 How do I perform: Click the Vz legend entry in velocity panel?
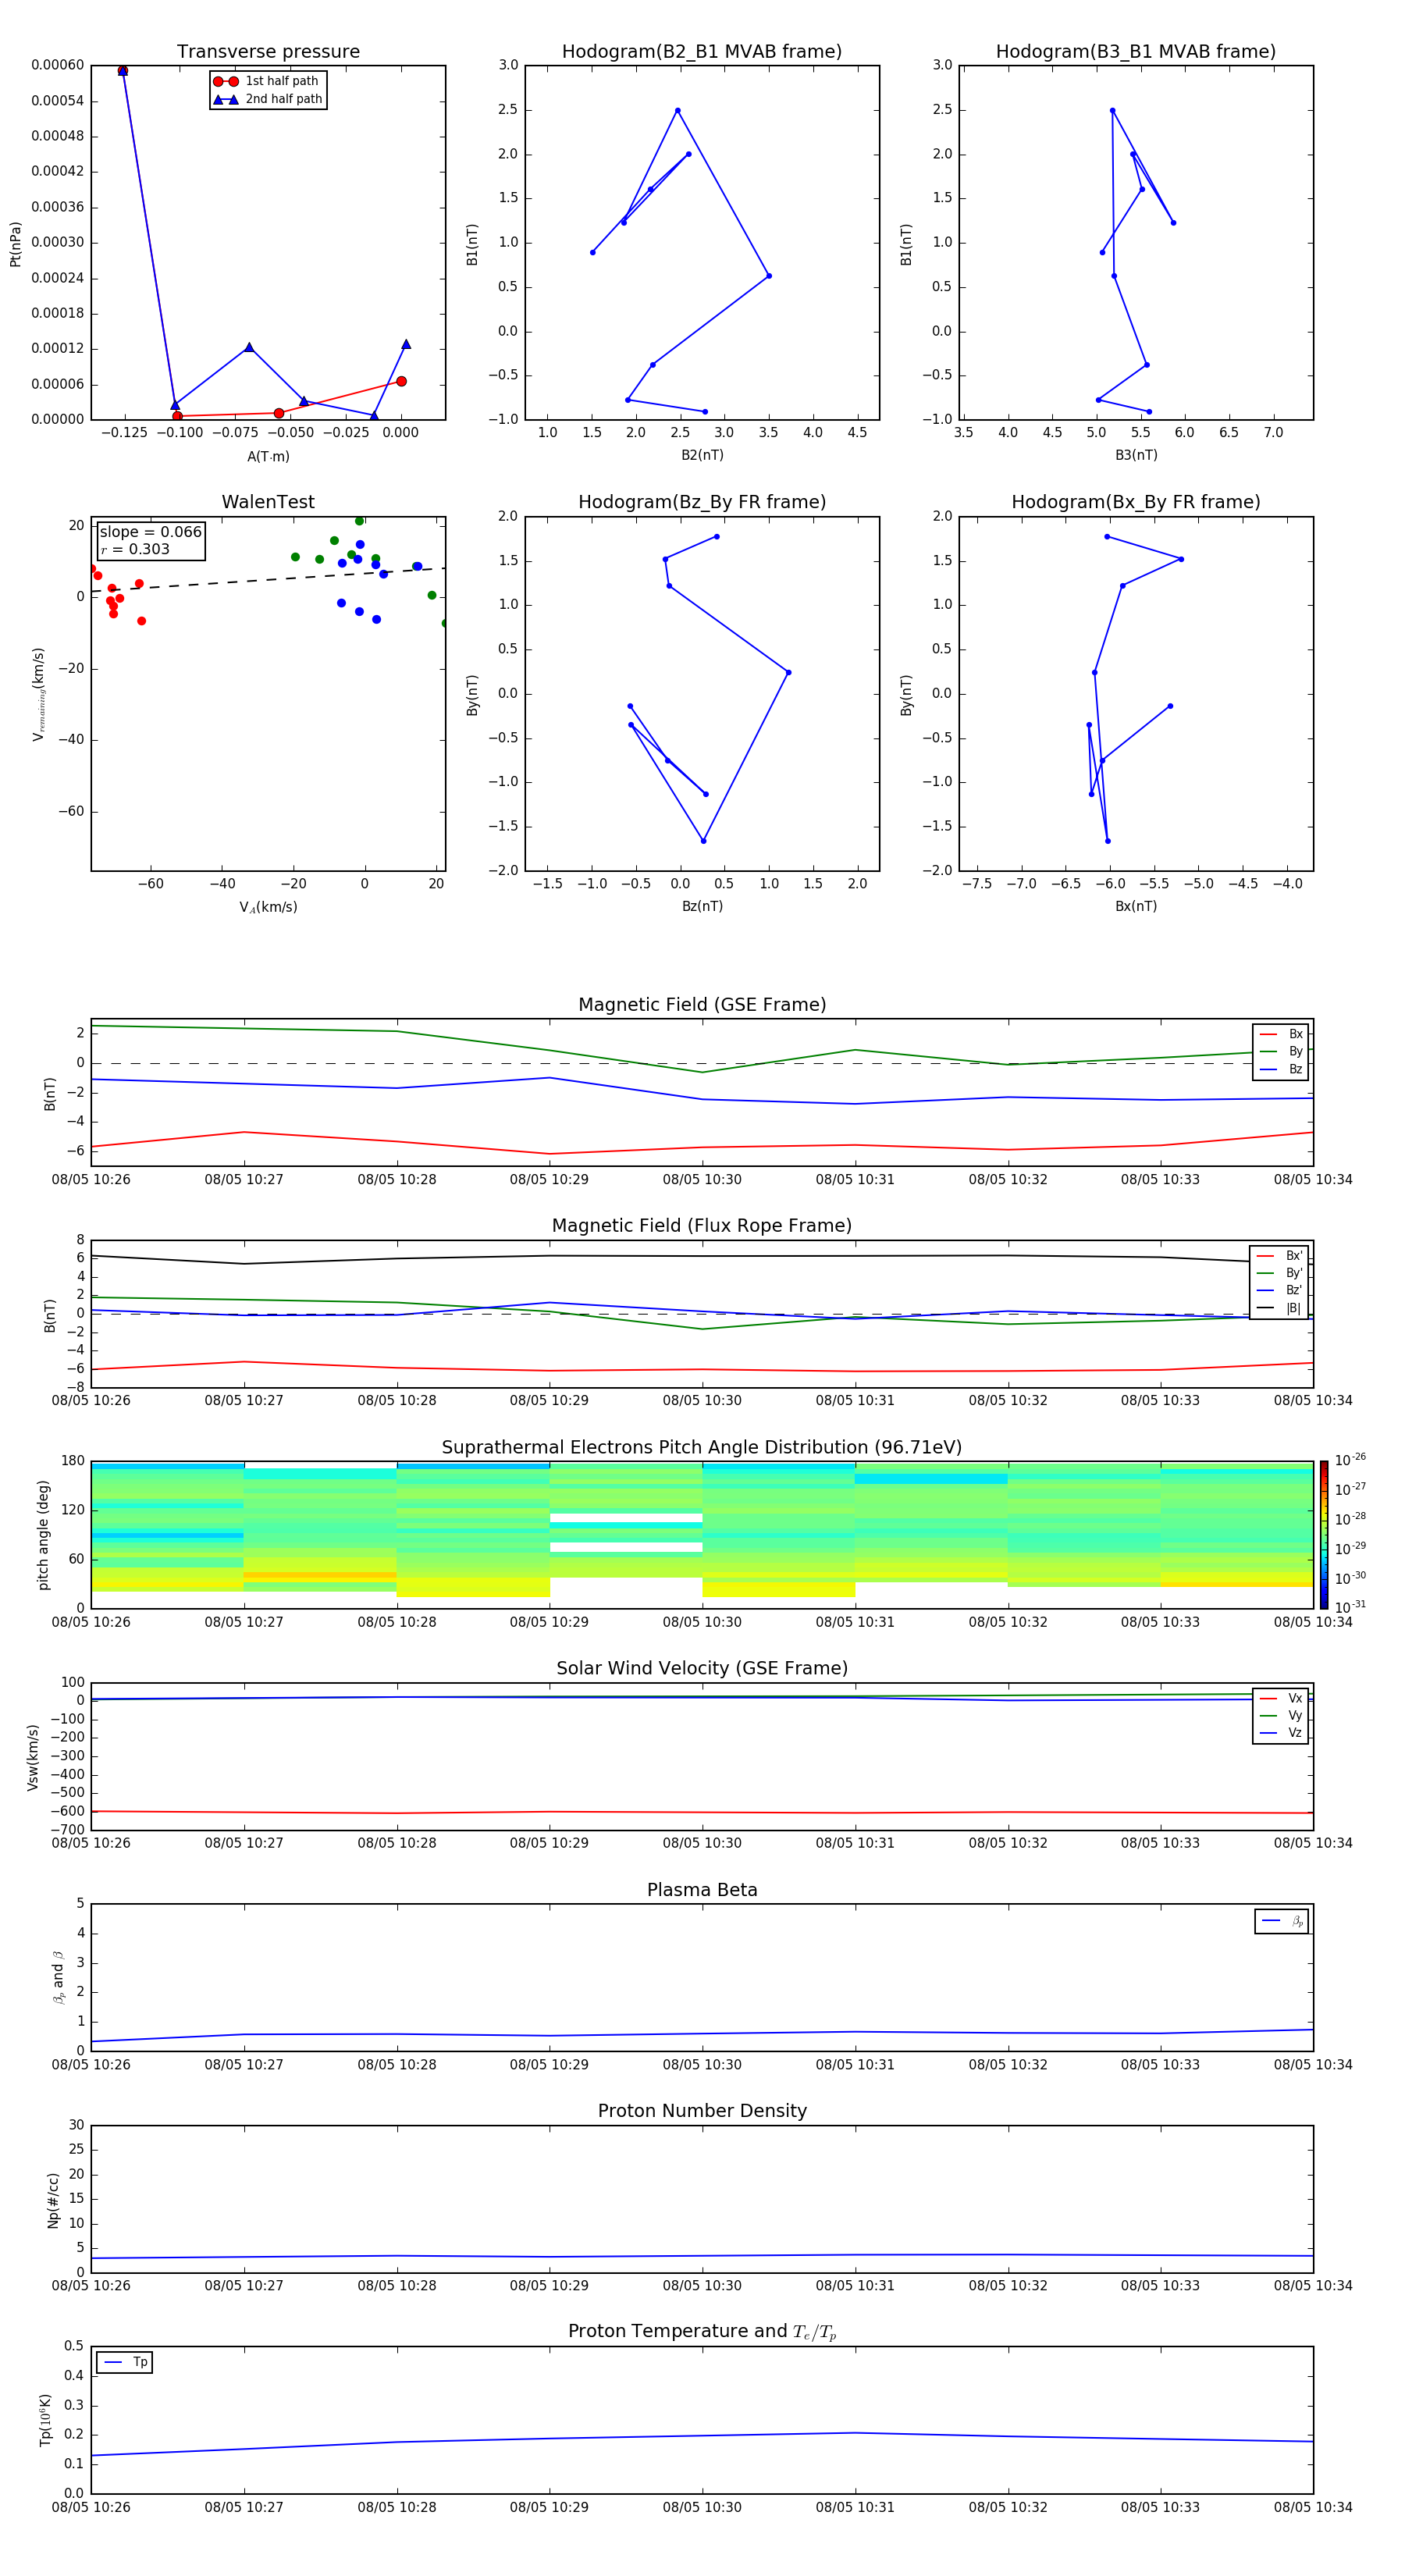click(1281, 1733)
